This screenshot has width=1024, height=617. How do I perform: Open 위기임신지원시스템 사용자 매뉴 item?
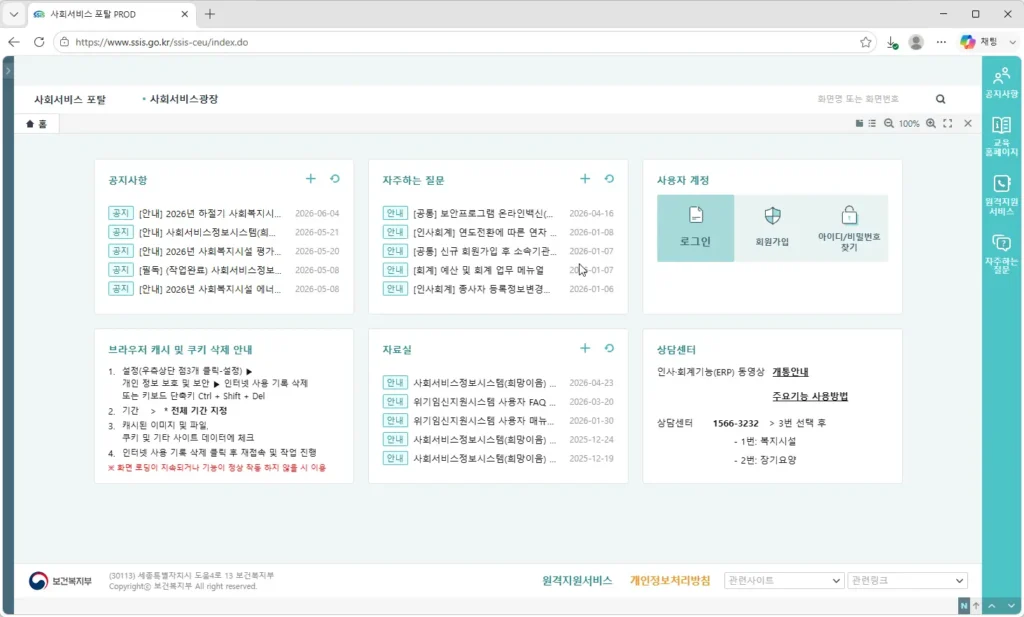[x=483, y=421]
